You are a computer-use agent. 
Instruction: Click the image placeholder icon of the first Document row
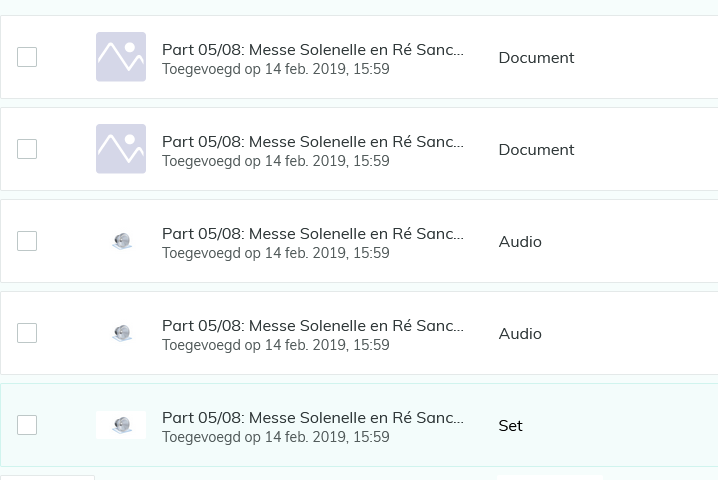coord(121,57)
